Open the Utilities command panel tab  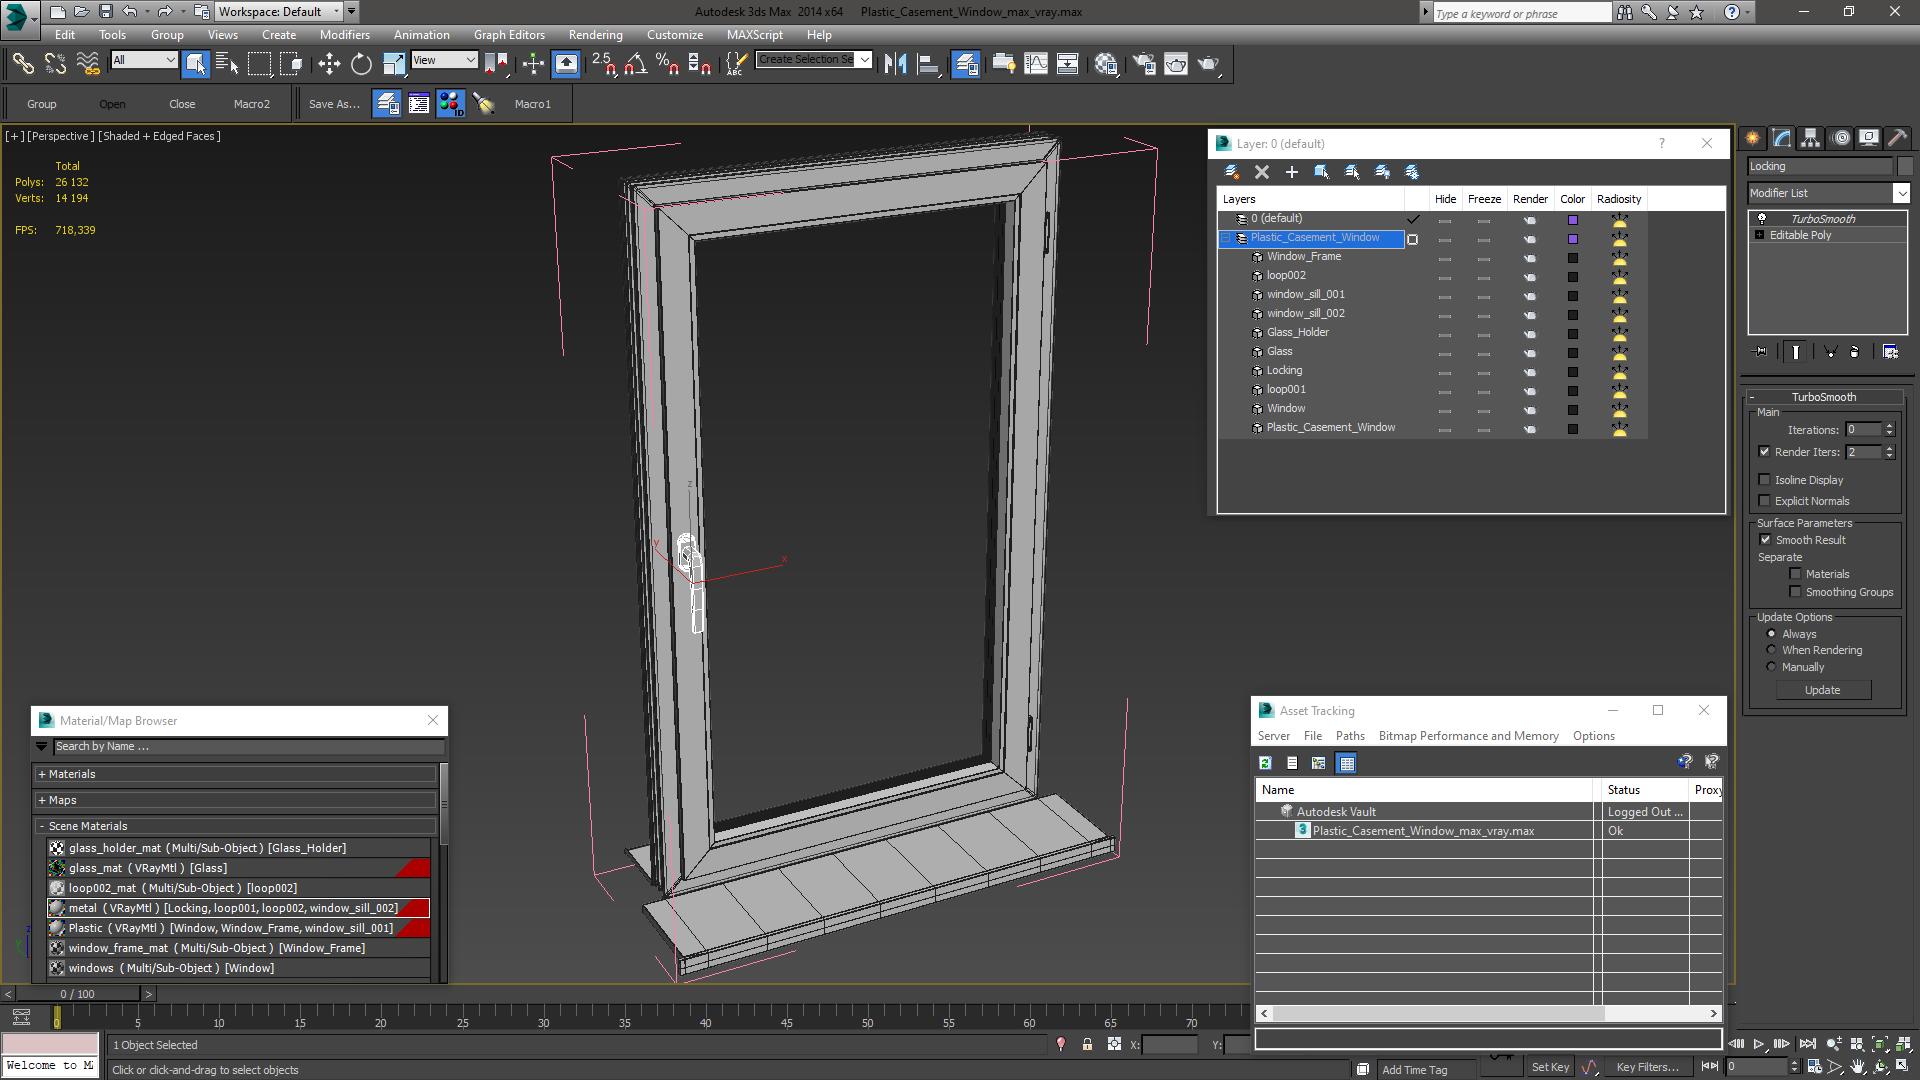click(1898, 138)
